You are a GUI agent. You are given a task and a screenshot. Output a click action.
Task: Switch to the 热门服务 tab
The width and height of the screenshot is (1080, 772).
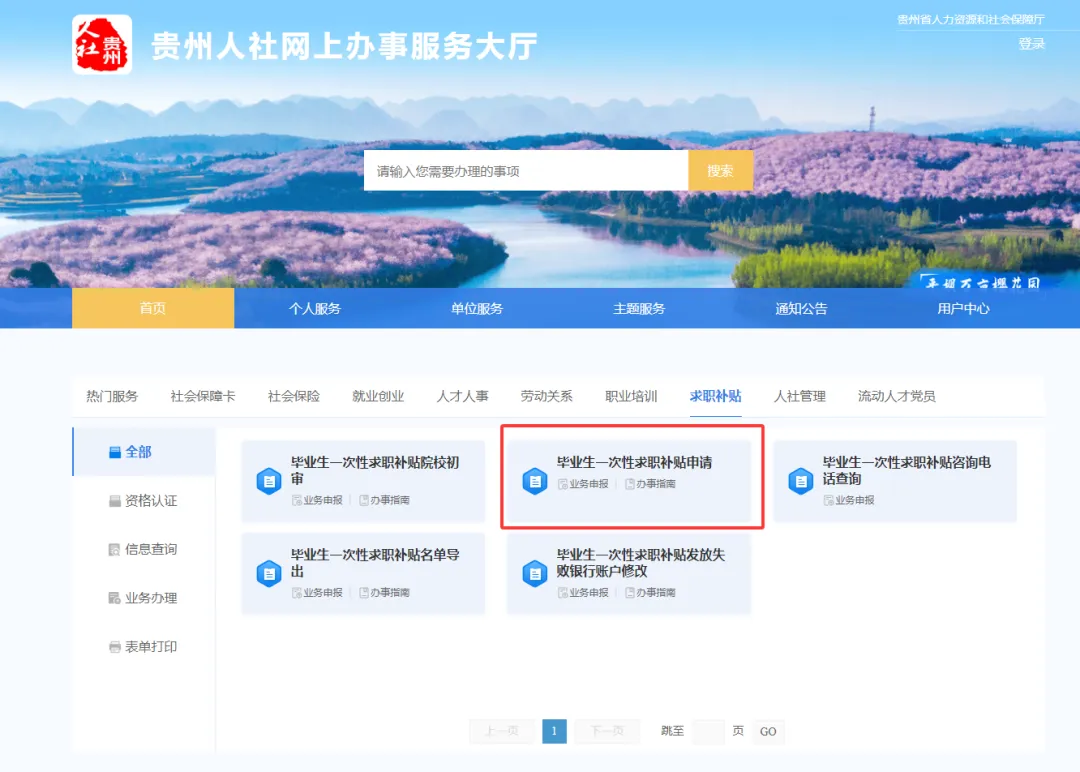pos(112,396)
